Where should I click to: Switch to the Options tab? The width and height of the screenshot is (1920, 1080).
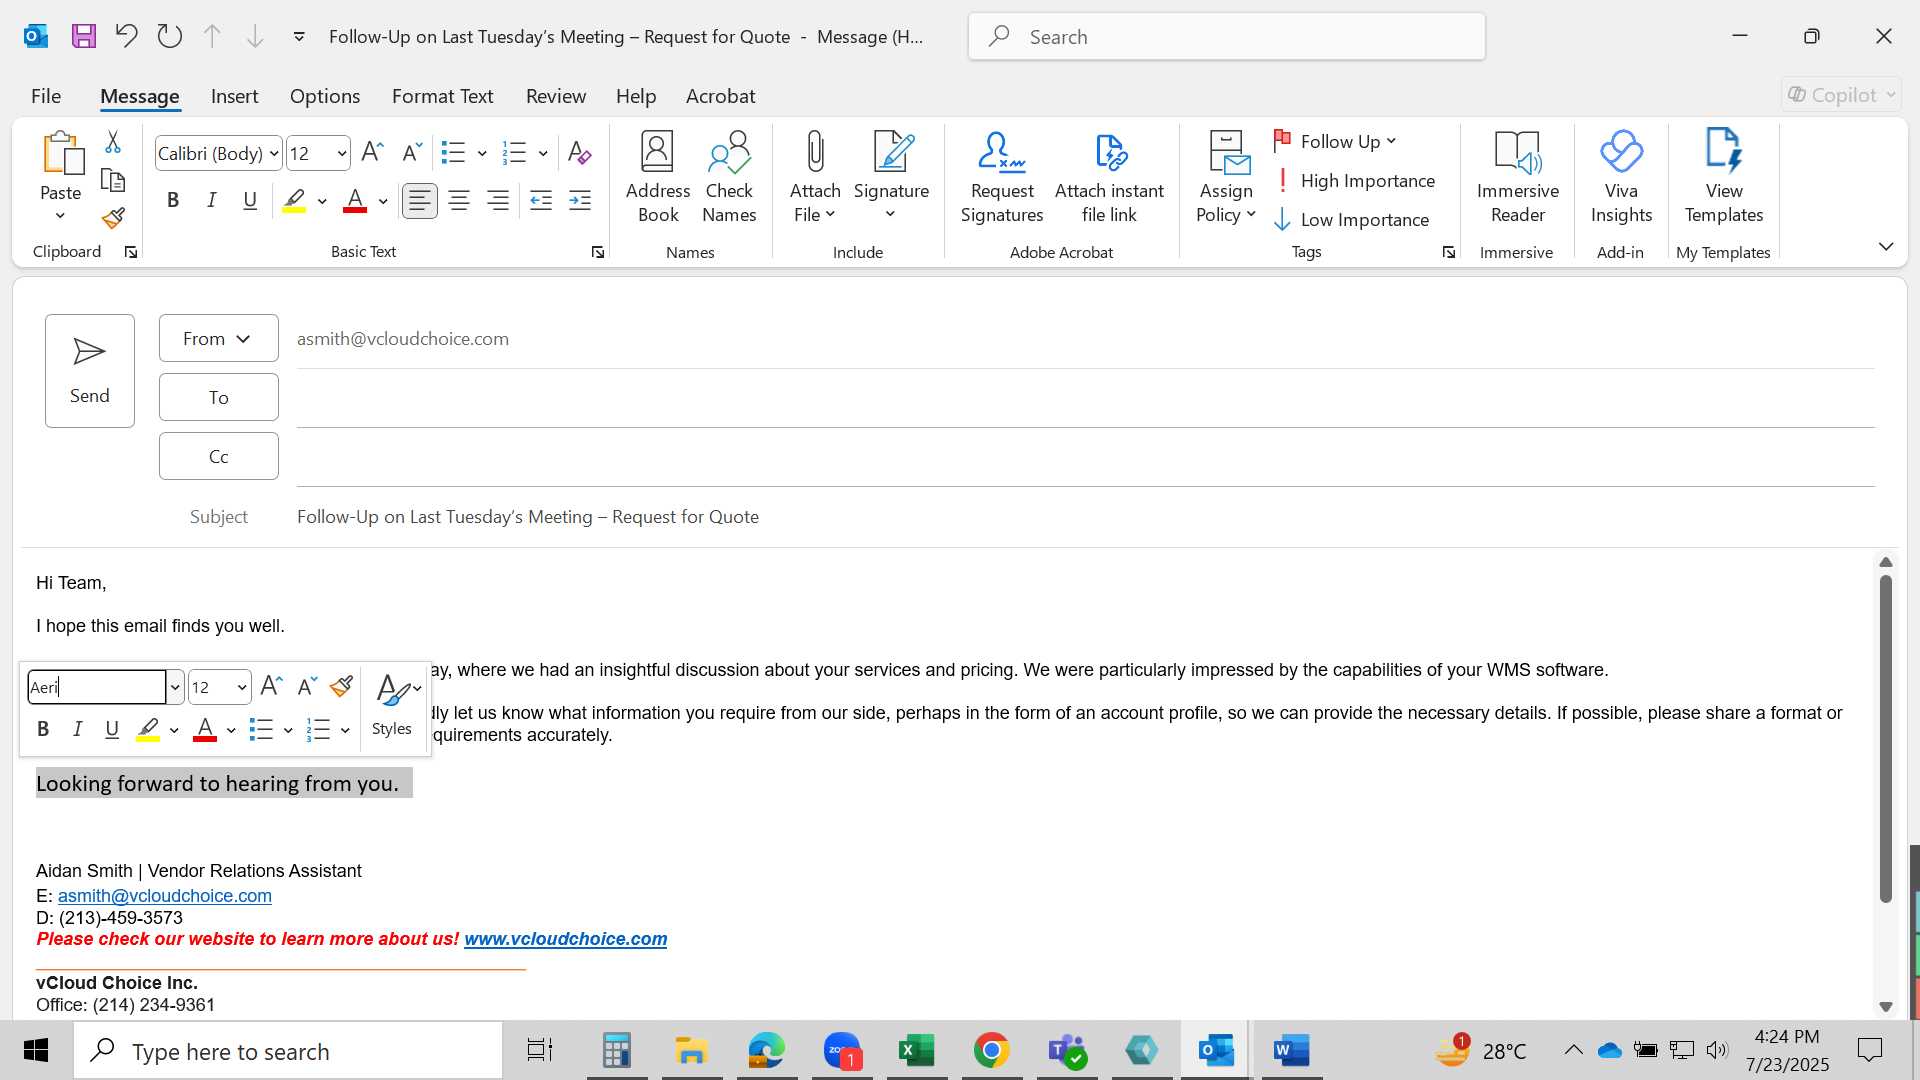(x=325, y=96)
